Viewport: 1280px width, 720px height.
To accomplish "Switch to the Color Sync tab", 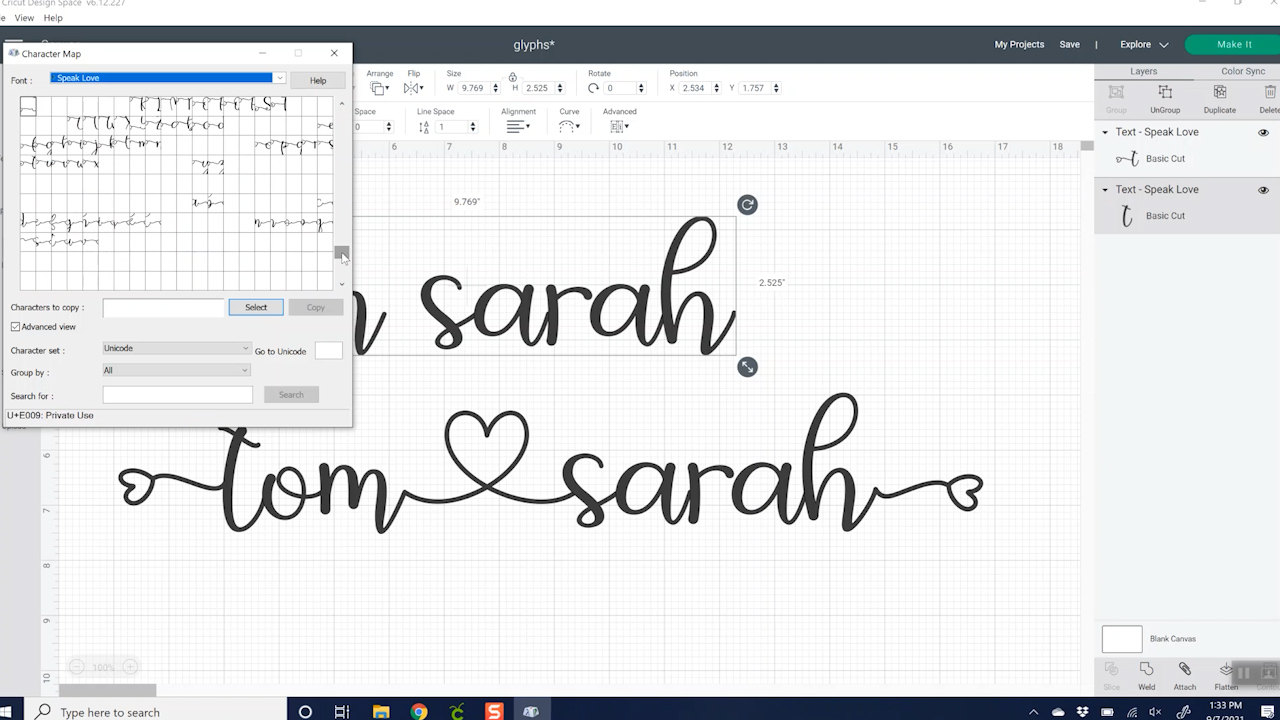I will 1243,71.
